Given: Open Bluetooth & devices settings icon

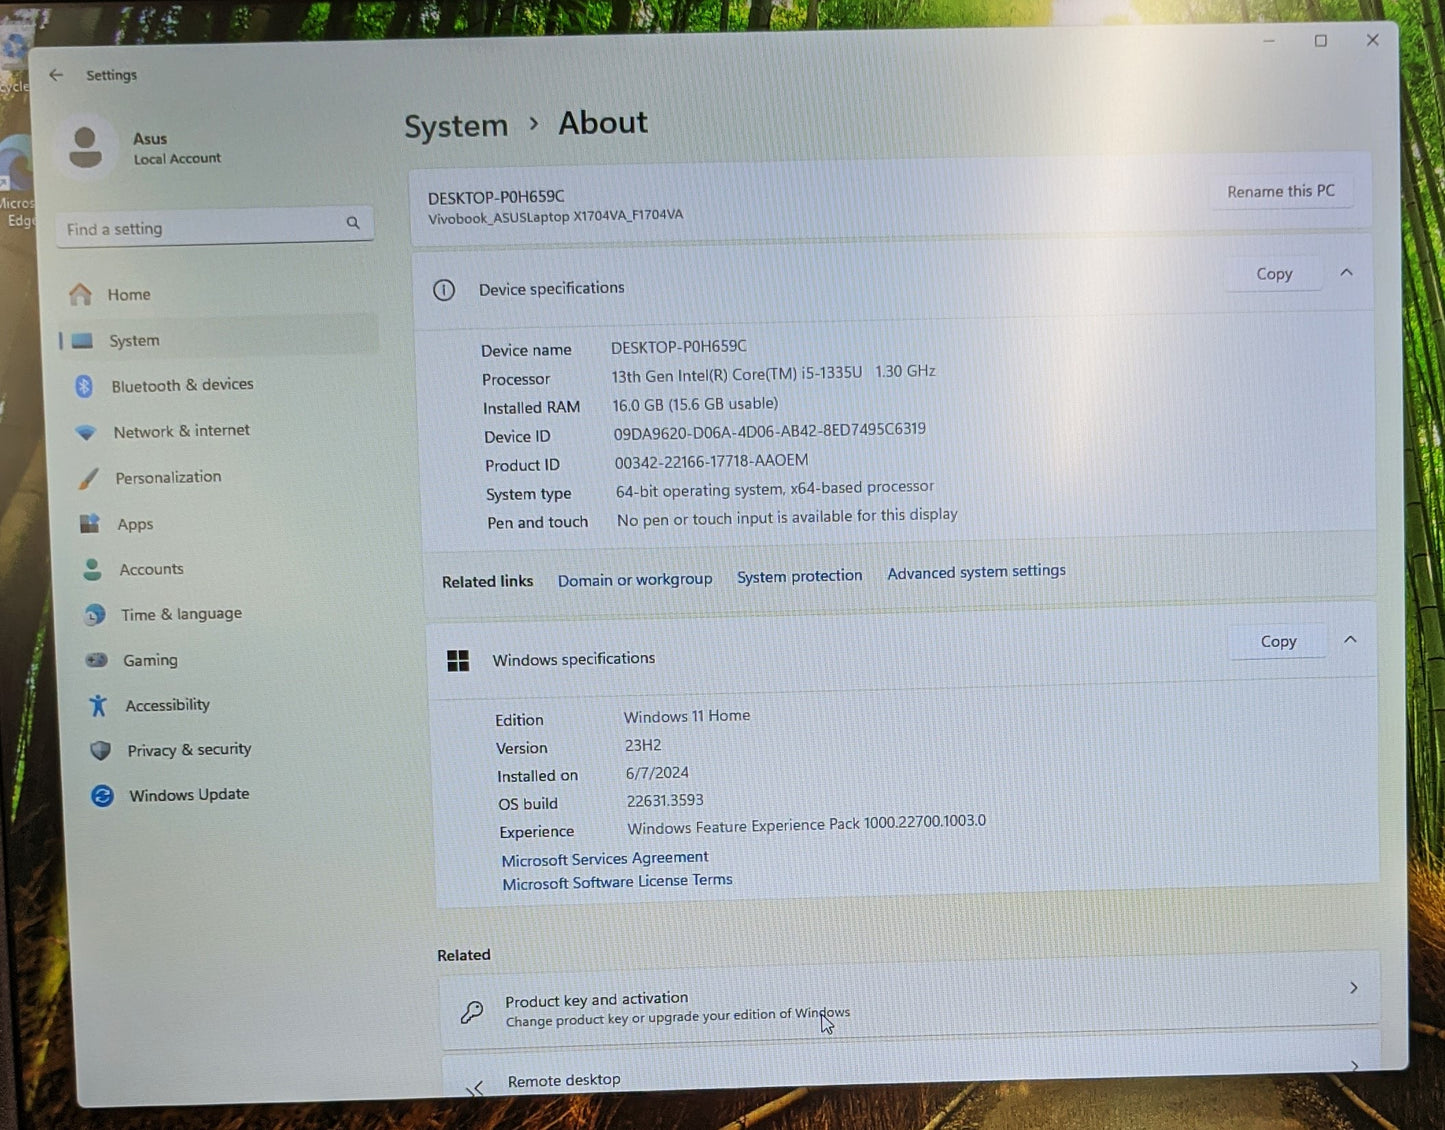Looking at the screenshot, I should coord(84,386).
